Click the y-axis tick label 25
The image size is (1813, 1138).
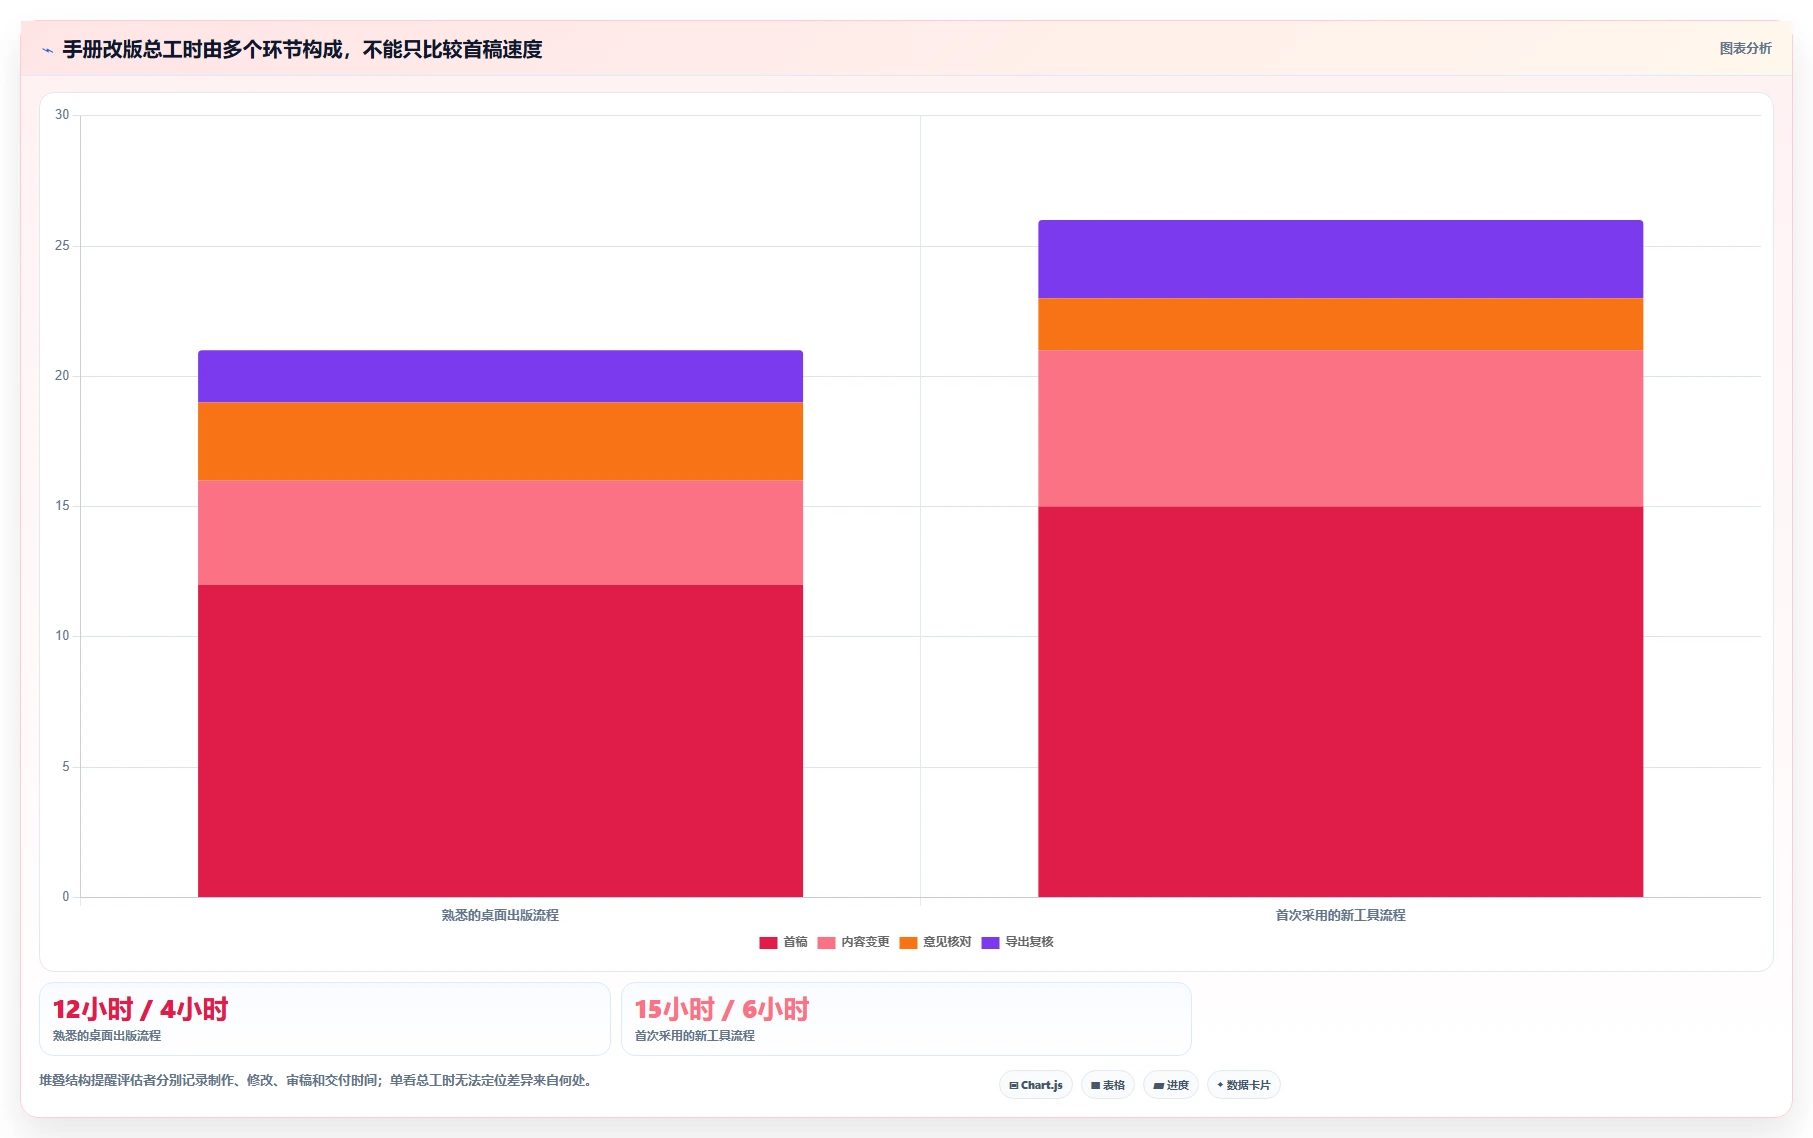(x=62, y=246)
